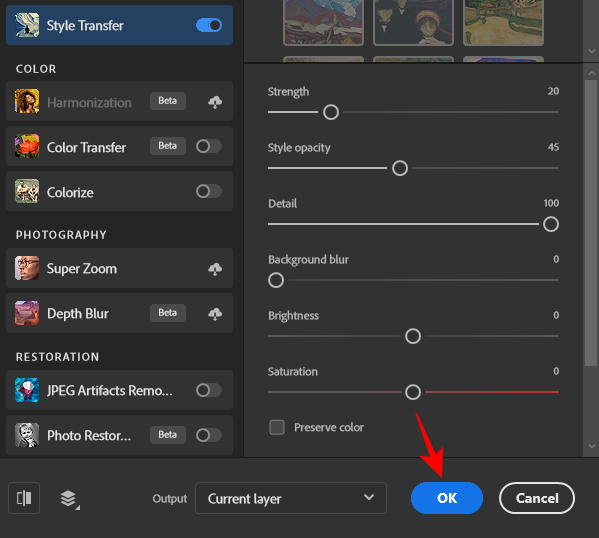Select the Style Transfer filter label
Screen dimensions: 599x538
pos(85,26)
